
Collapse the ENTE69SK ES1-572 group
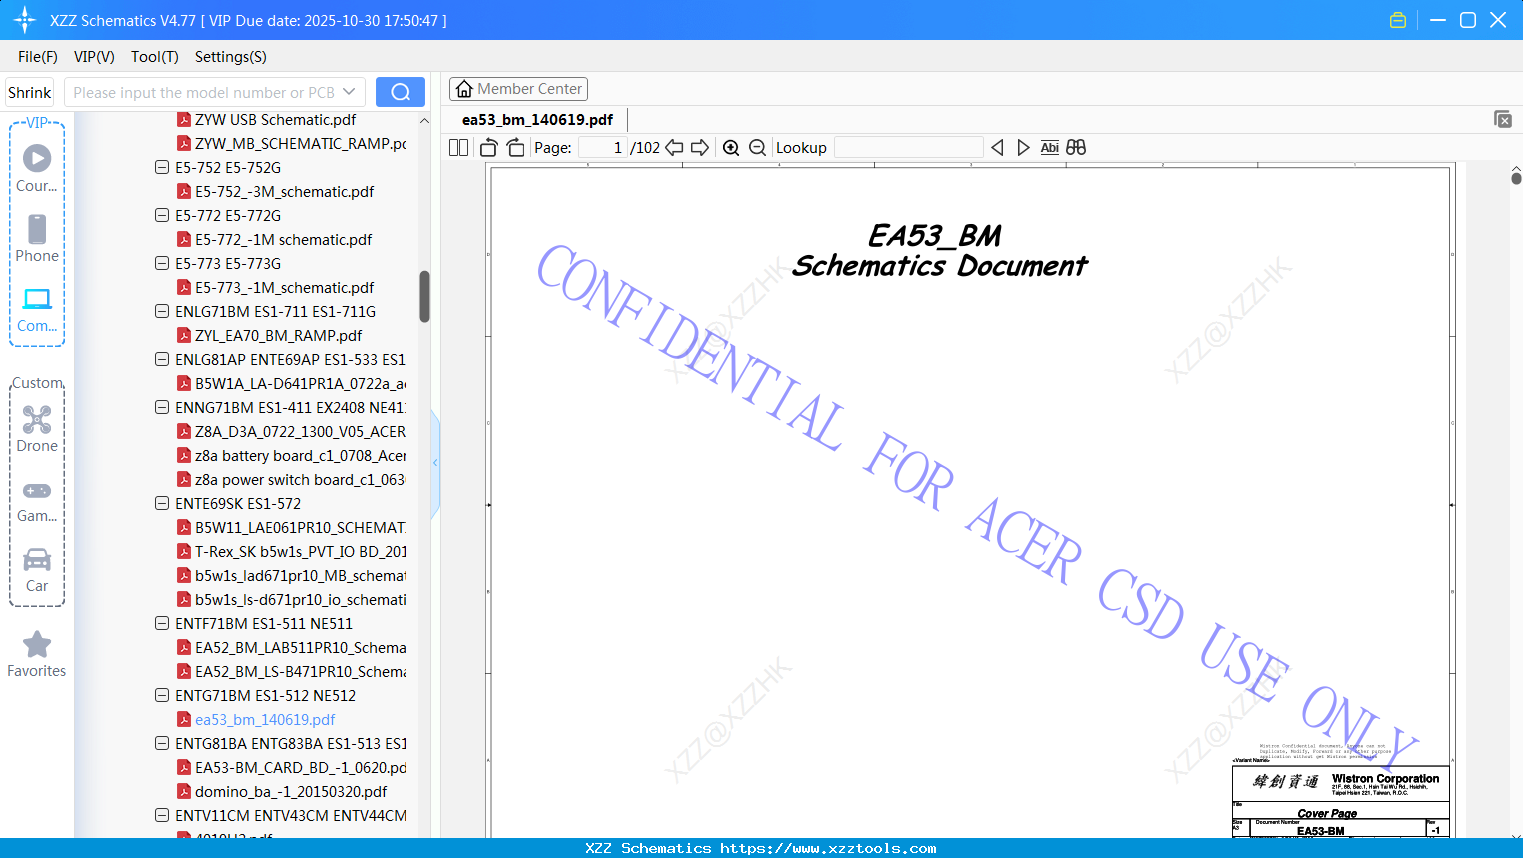[x=162, y=503]
